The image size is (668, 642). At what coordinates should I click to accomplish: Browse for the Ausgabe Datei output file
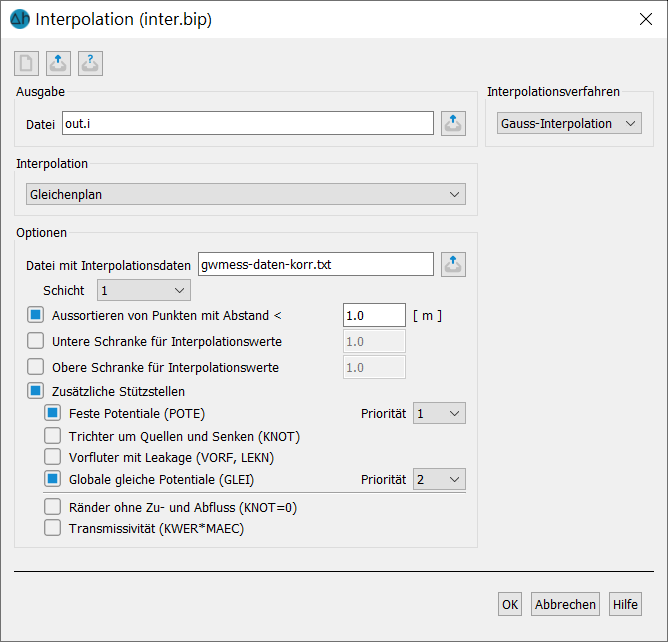click(453, 124)
